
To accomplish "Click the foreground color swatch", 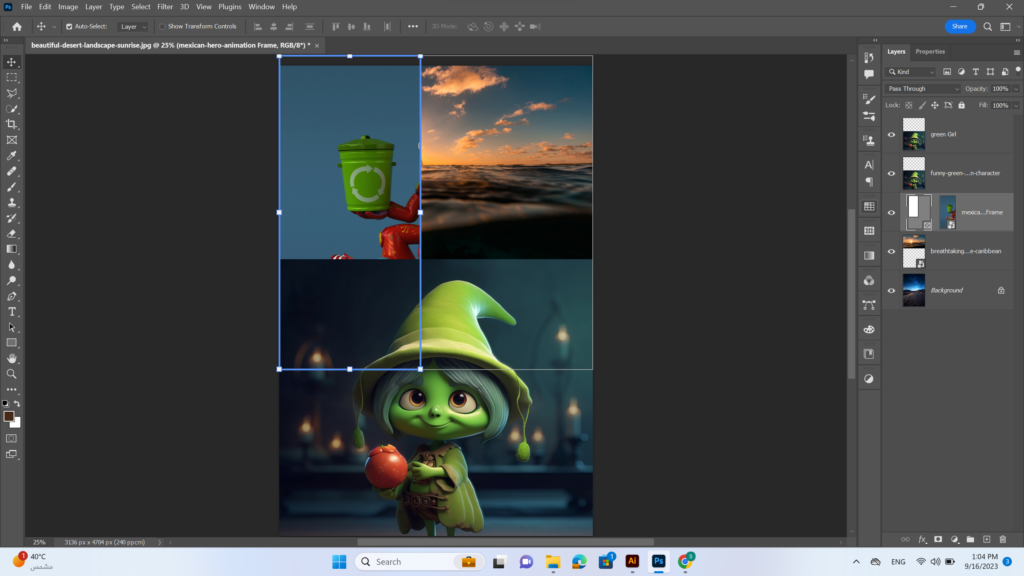I will tap(8, 416).
